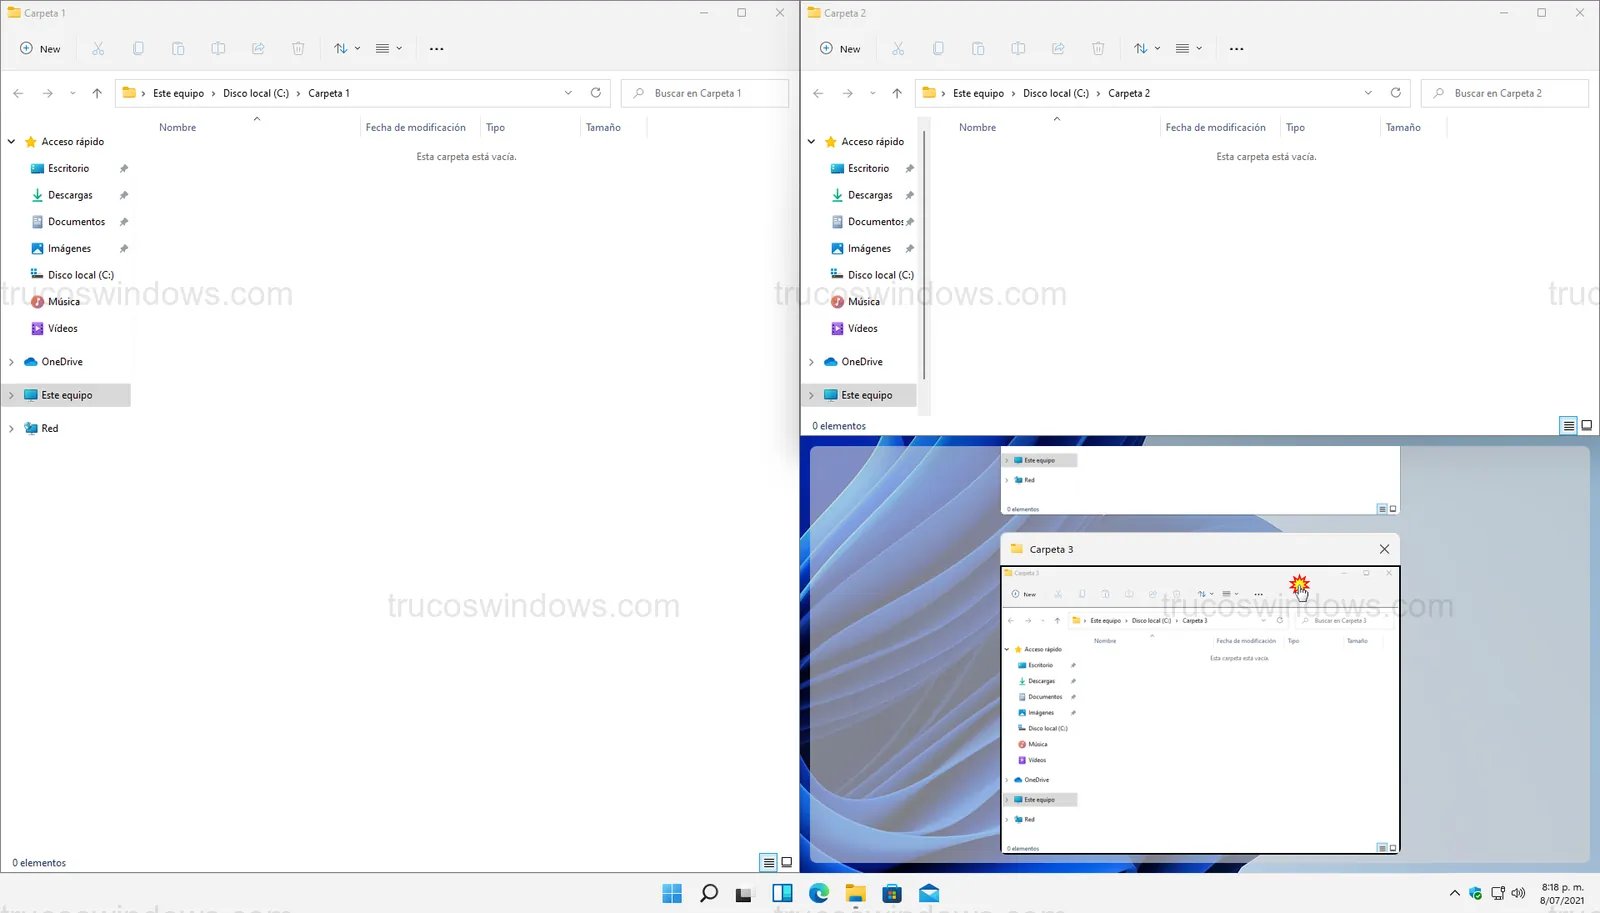Click Disco local (C:) breadcrumb in Carpeta 2
This screenshot has height=913, width=1600.
(1055, 93)
